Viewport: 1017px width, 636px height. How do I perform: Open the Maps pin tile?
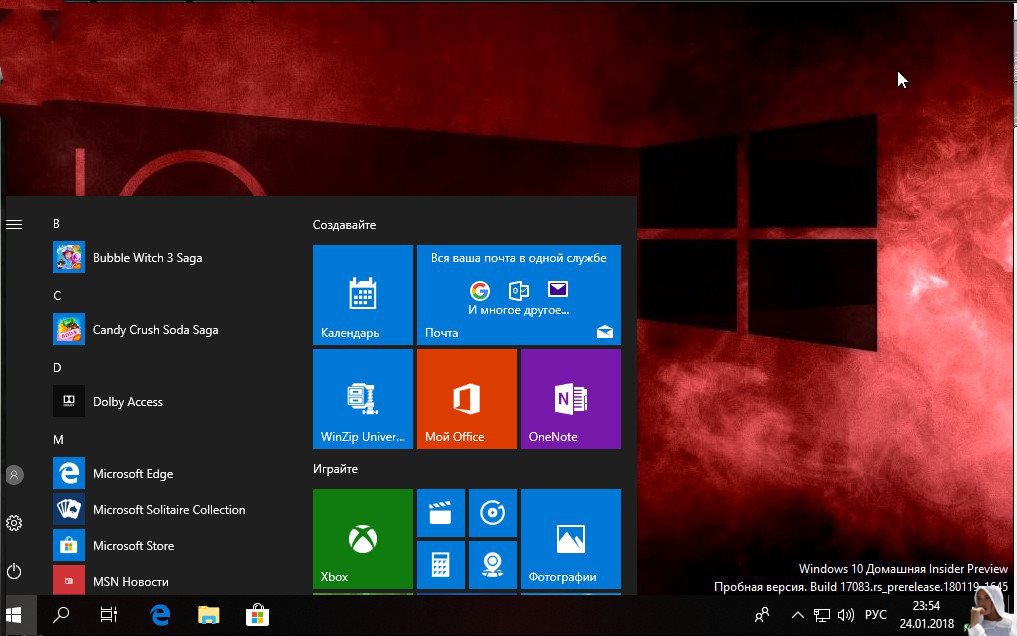click(492, 565)
